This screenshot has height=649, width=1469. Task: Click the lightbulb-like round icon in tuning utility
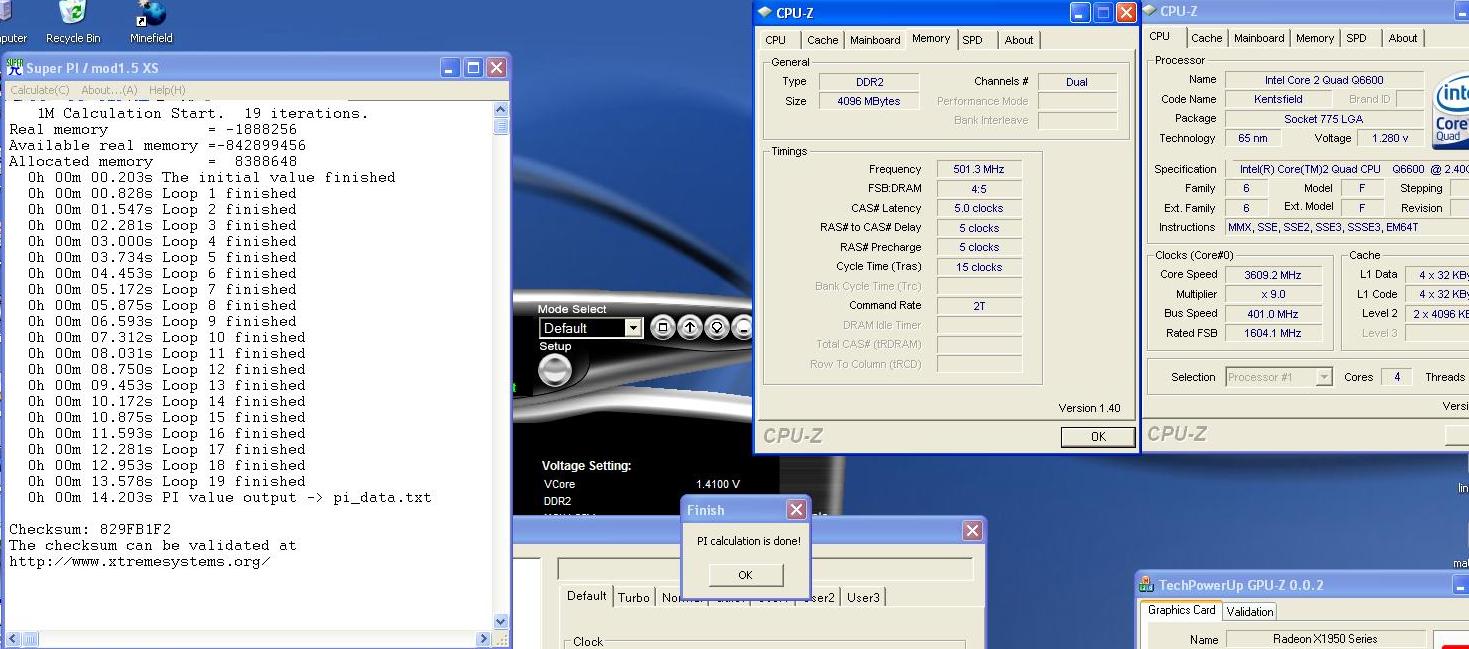[x=716, y=327]
